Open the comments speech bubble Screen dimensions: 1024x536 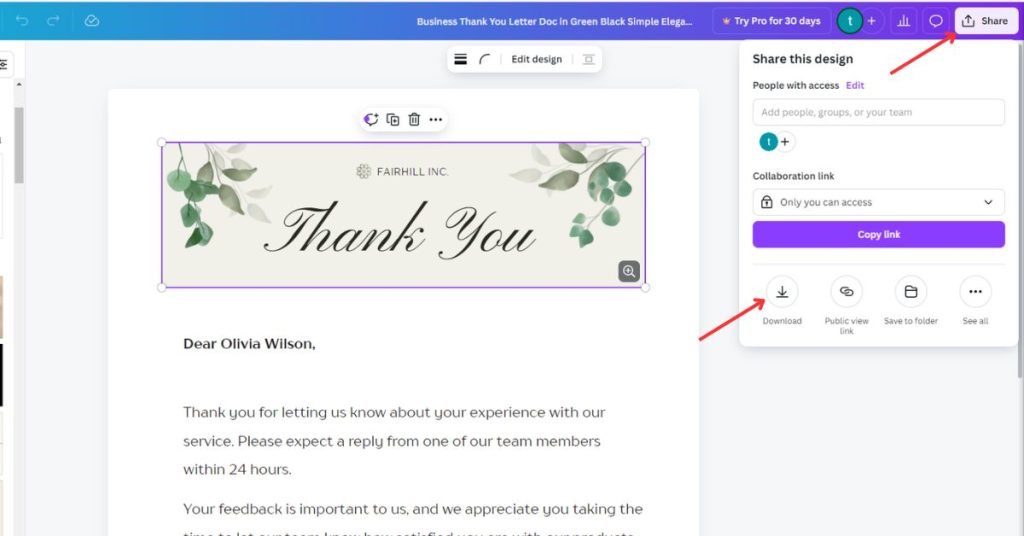point(936,21)
